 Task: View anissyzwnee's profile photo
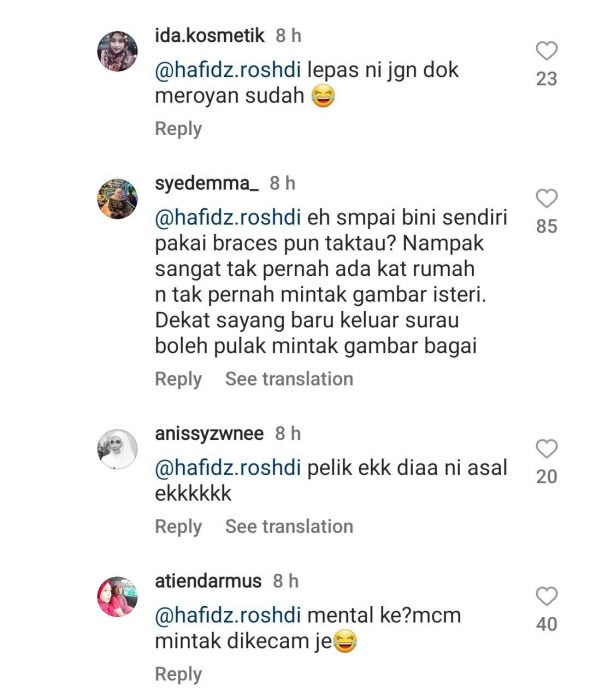click(117, 449)
